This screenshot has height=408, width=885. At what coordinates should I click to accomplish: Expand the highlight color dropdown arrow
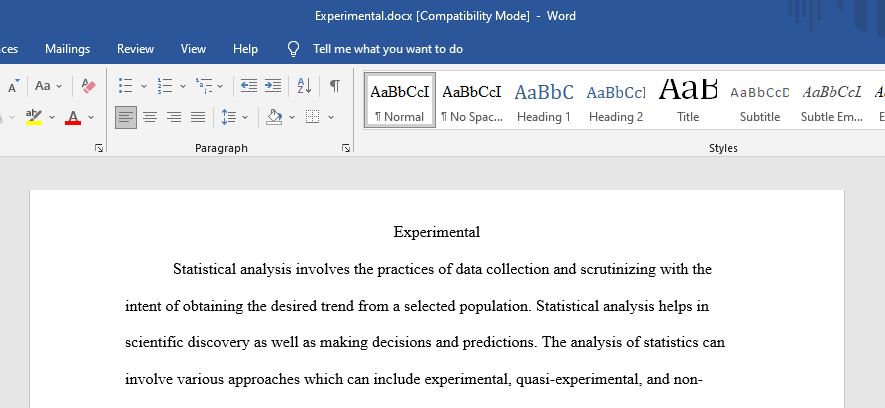[x=52, y=117]
